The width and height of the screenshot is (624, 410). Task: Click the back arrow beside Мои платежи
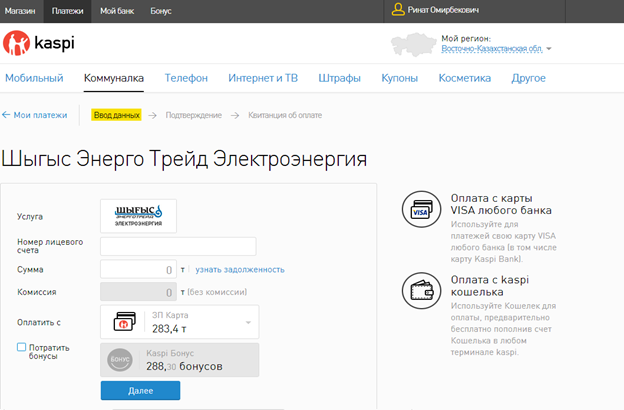[6, 115]
